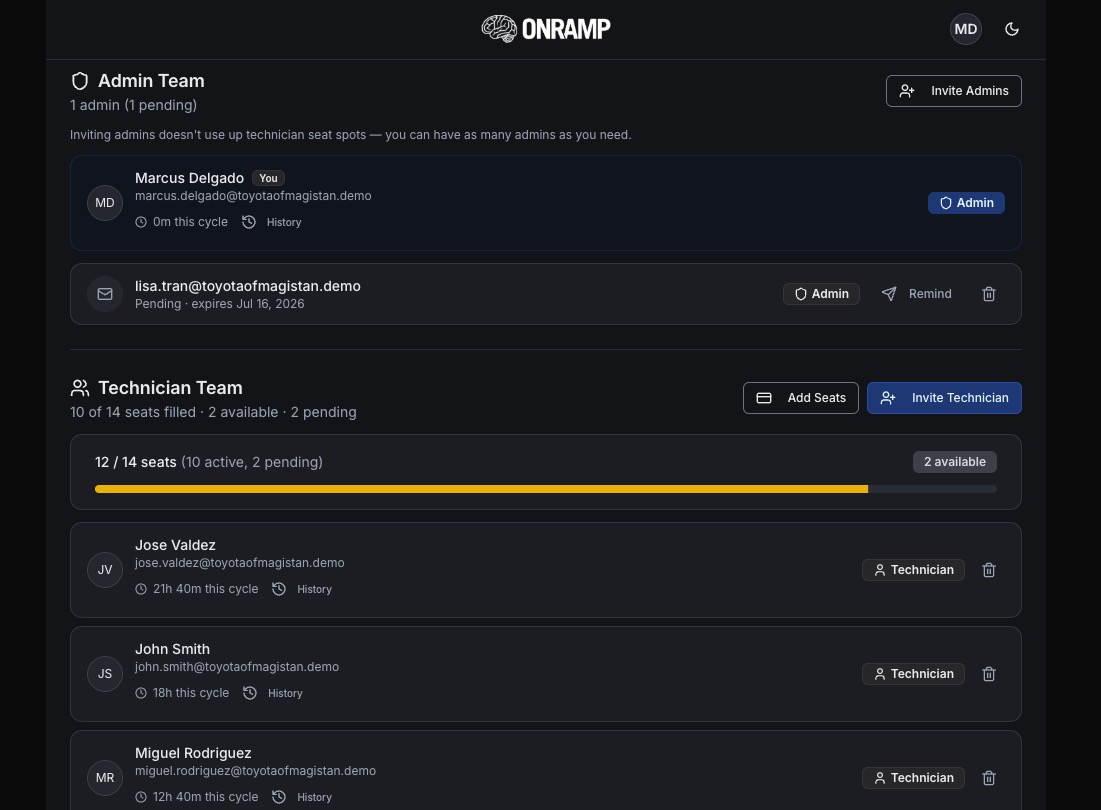Delete the pending lisa.tran invite
The image size is (1101, 810).
point(989,294)
